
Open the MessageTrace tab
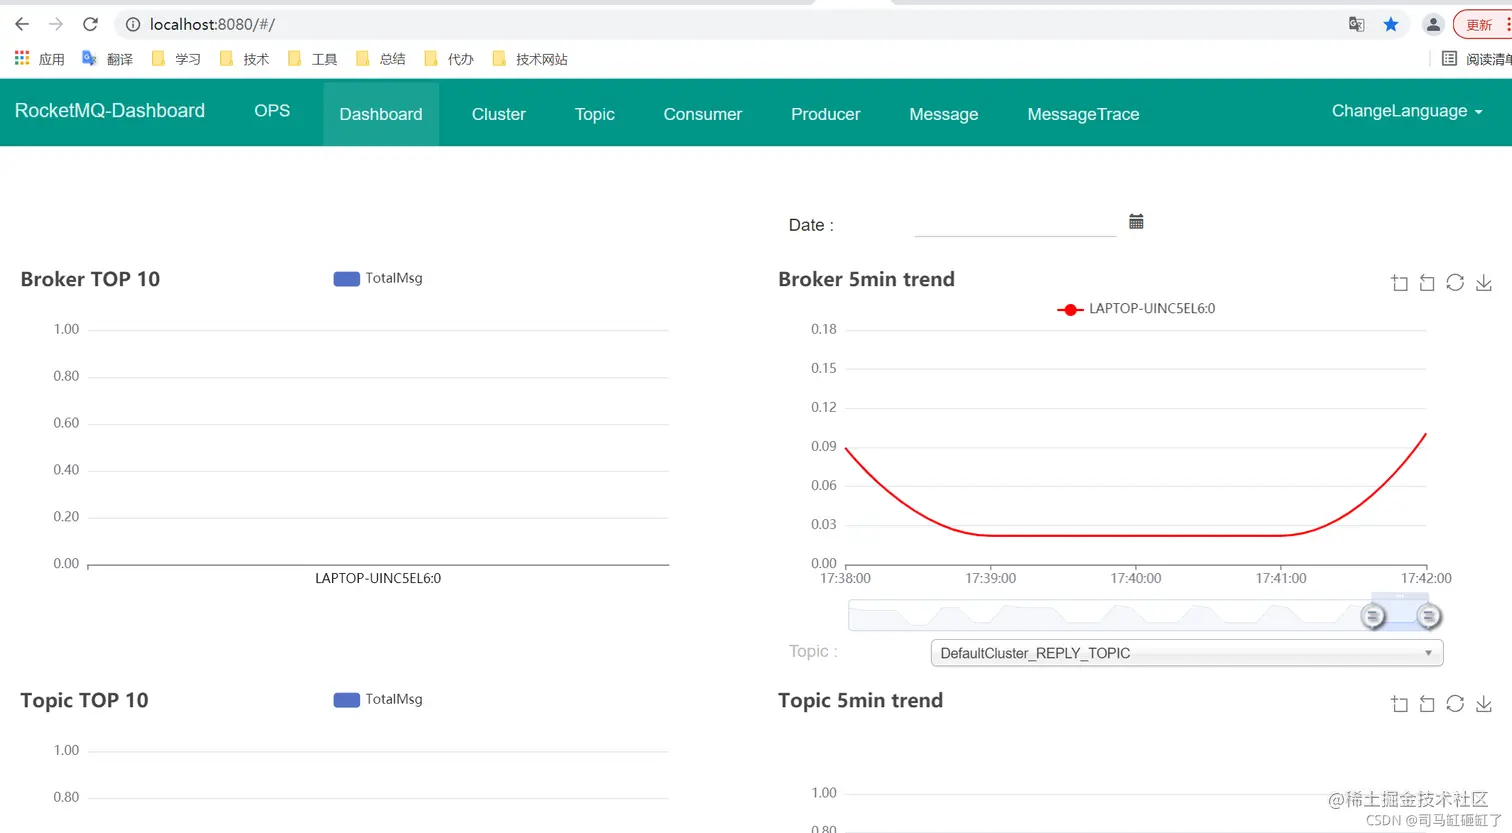1083,114
